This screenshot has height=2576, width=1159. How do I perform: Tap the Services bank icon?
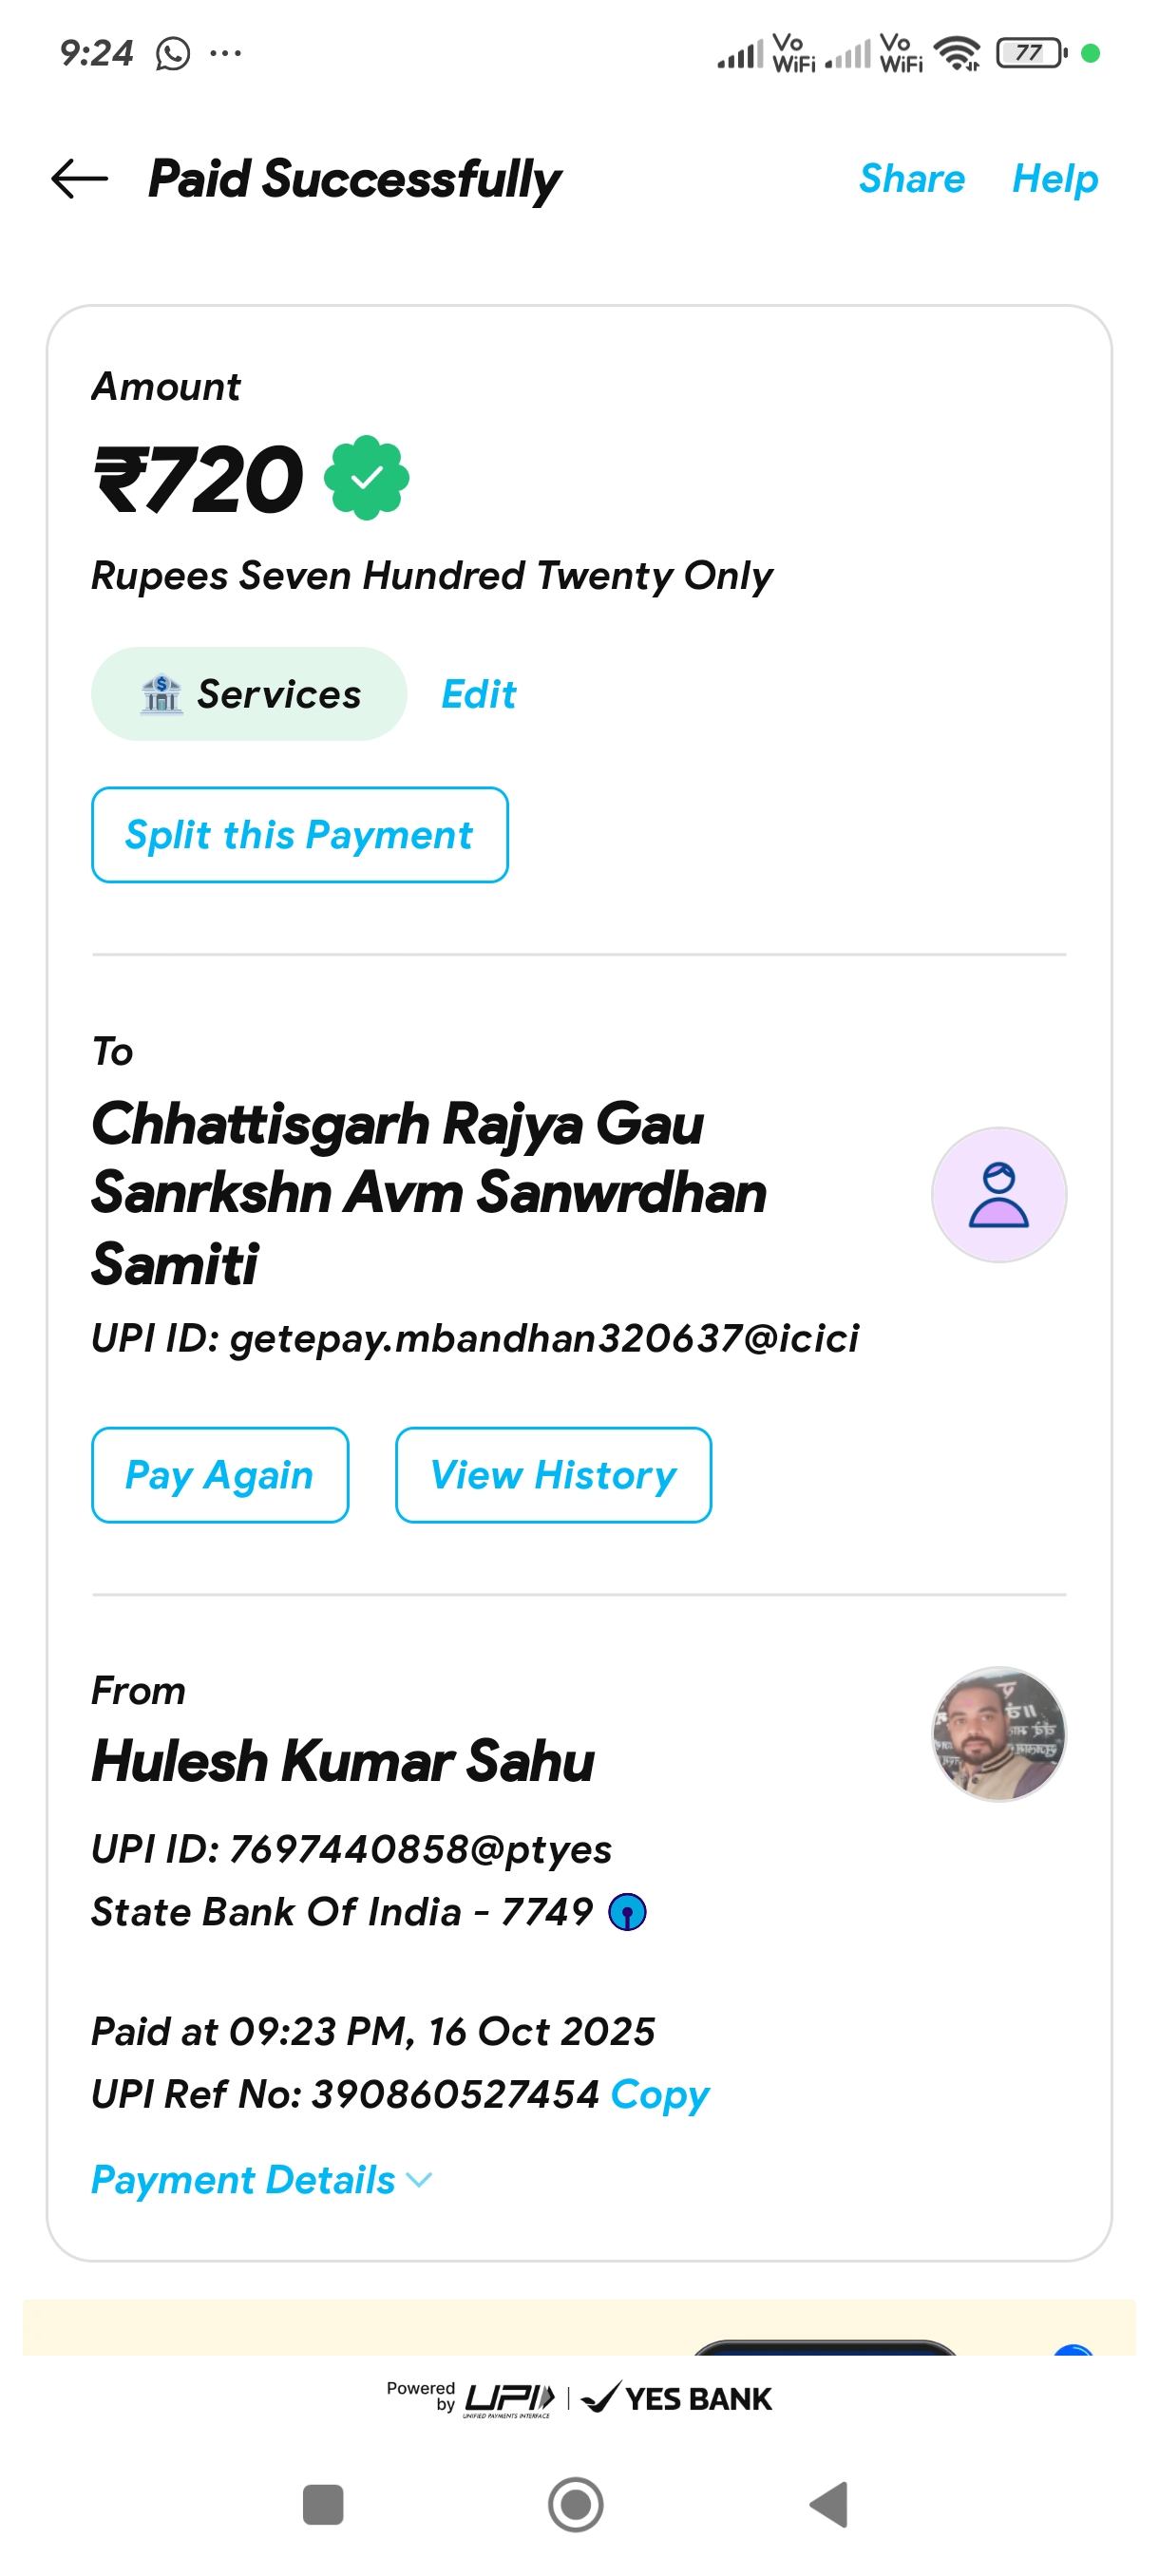tap(161, 694)
